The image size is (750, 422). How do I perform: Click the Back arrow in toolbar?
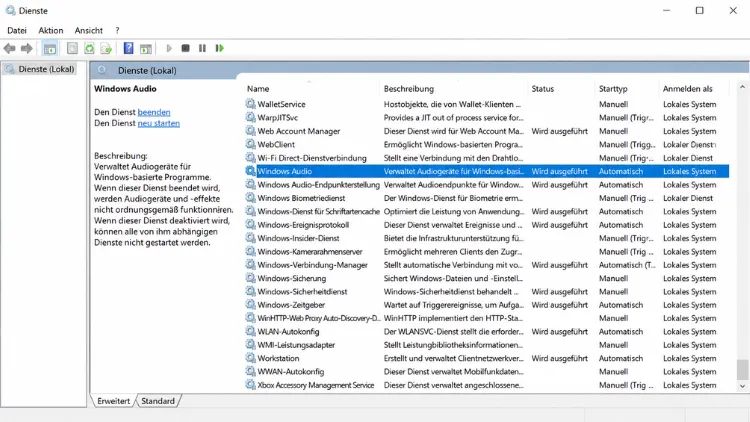[10, 48]
